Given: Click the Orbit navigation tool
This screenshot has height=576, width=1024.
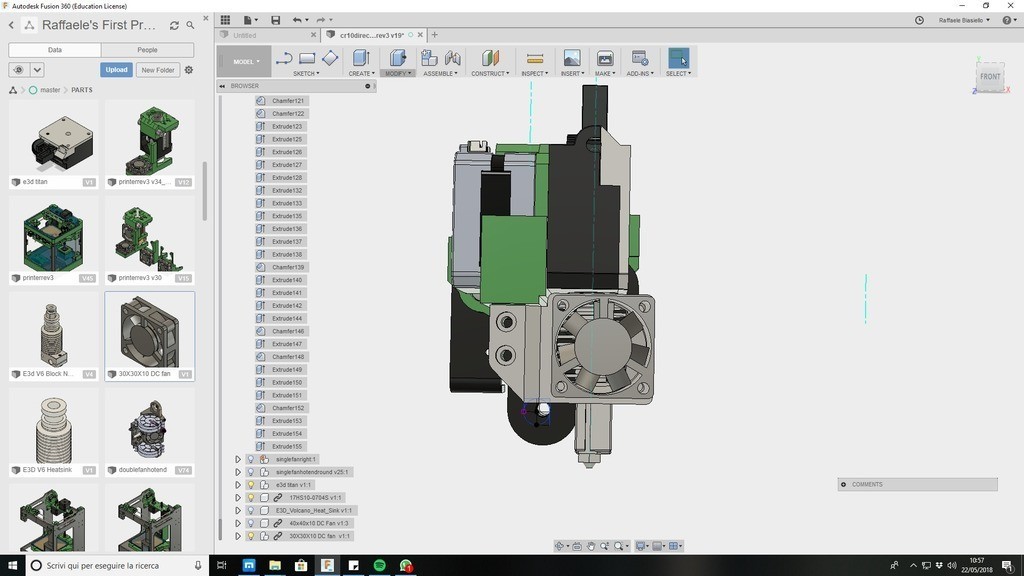Looking at the screenshot, I should (560, 546).
